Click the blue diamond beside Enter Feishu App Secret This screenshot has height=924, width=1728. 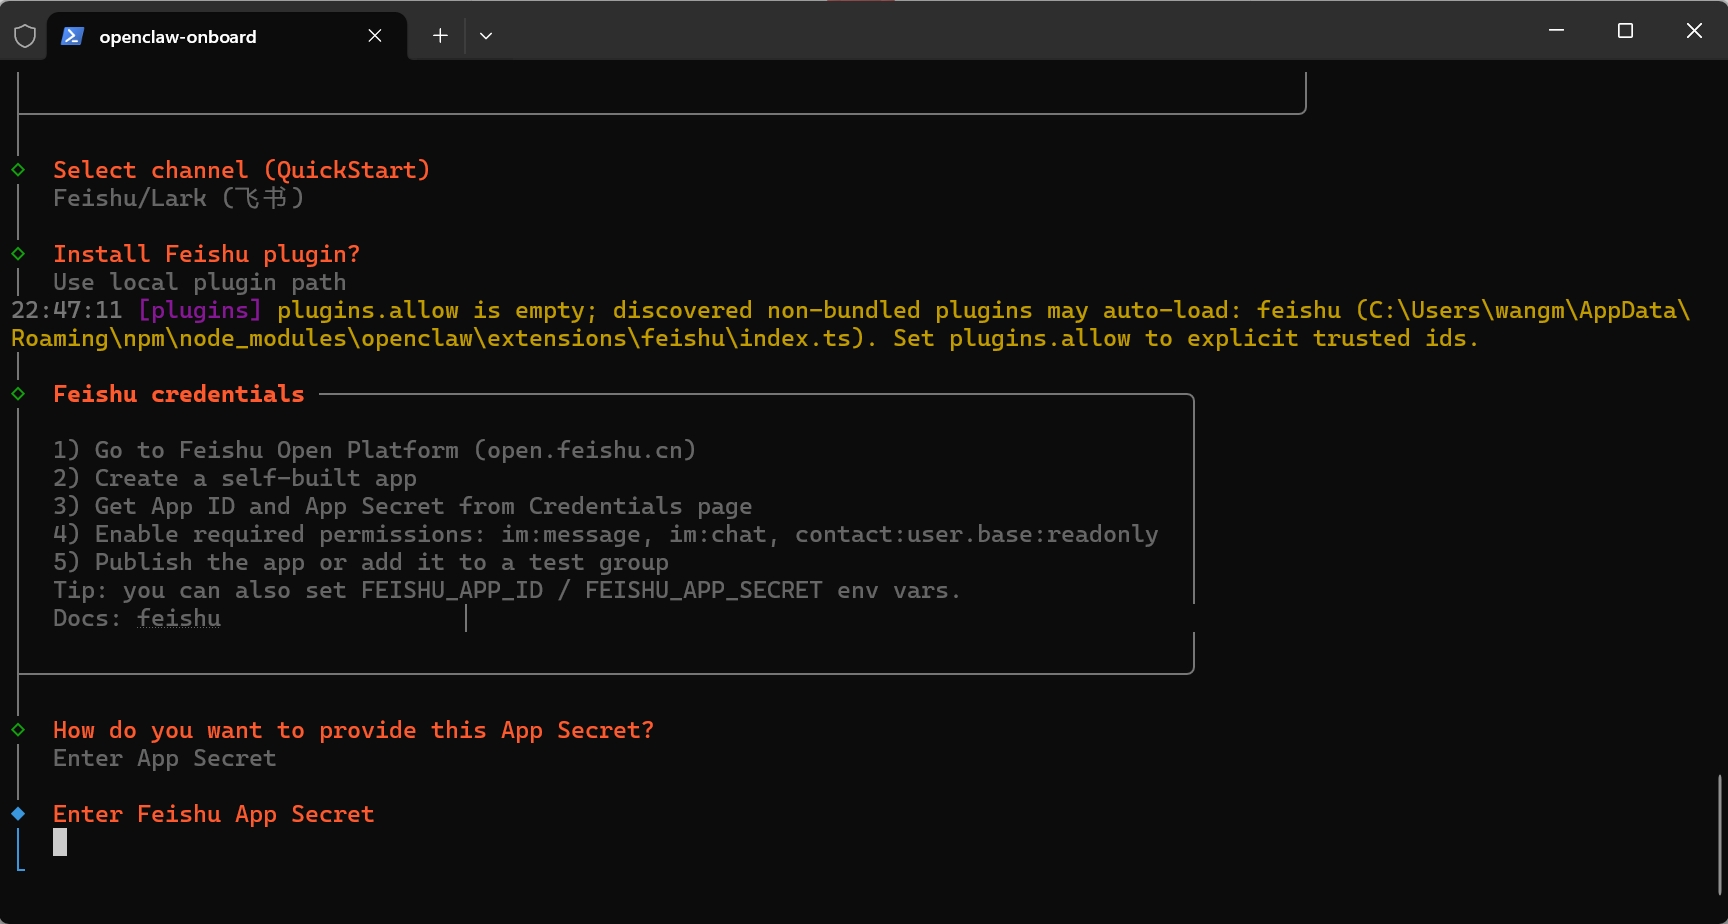[x=18, y=814]
